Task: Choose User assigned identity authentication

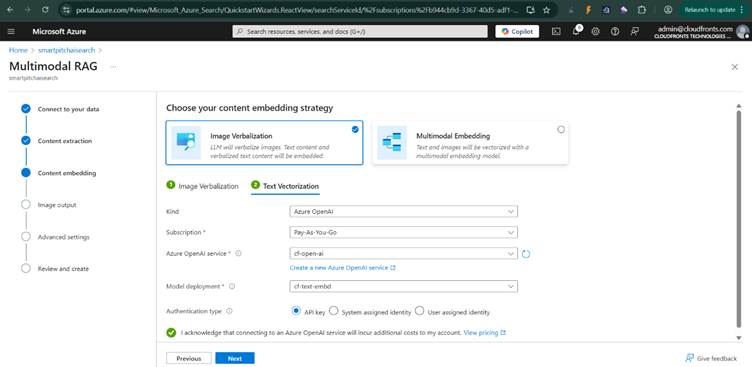Action: tap(420, 311)
